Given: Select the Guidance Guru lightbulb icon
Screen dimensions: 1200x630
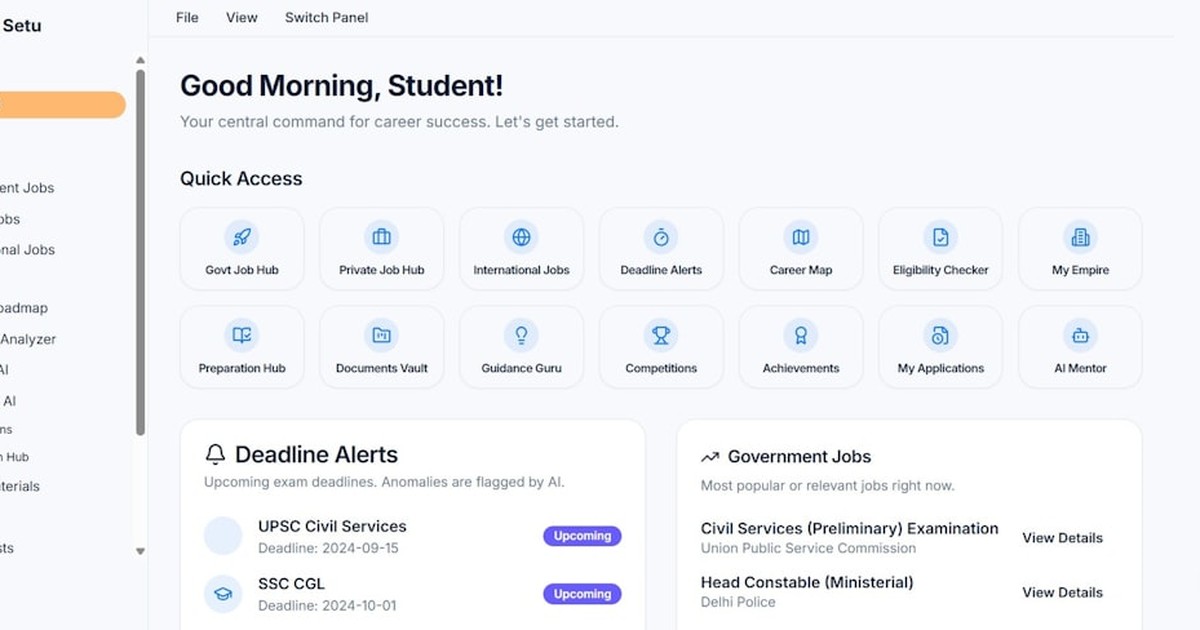Looking at the screenshot, I should point(521,335).
